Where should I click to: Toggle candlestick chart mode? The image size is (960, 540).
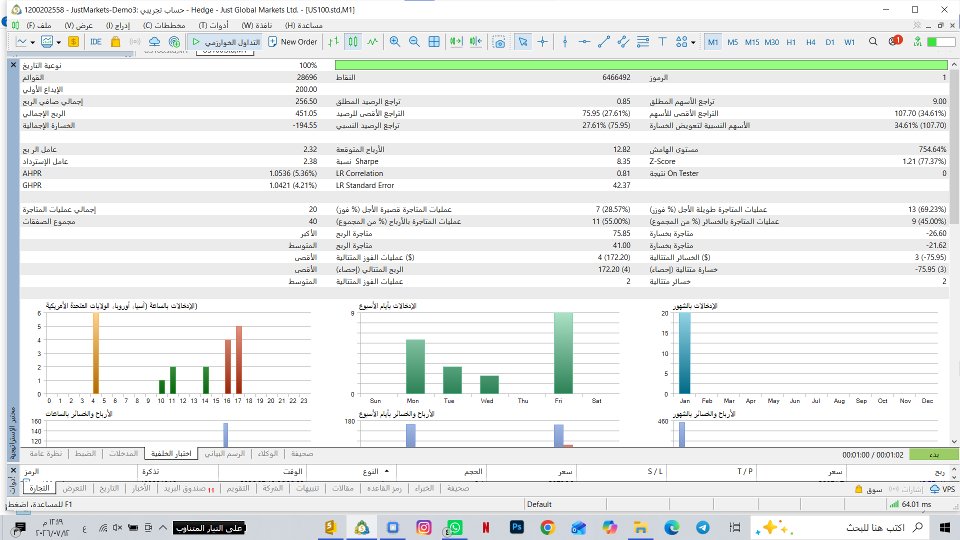[353, 42]
